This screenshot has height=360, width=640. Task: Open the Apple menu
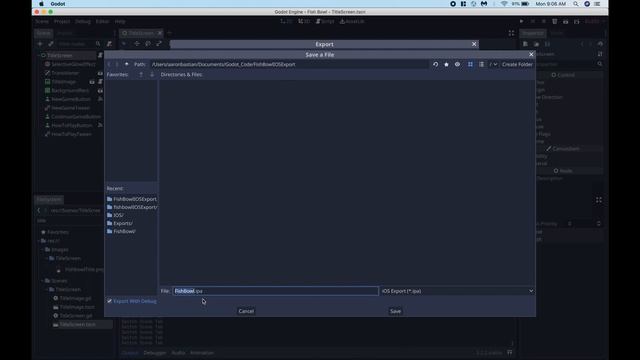(x=41, y=4)
